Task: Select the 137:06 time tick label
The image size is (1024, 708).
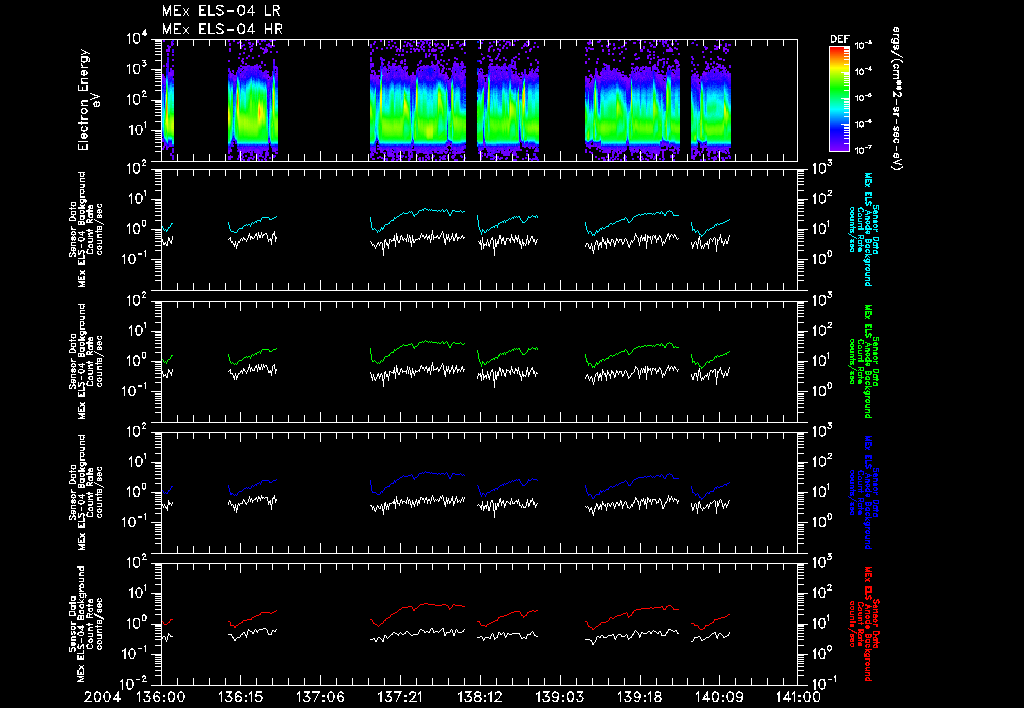Action: coord(320,697)
